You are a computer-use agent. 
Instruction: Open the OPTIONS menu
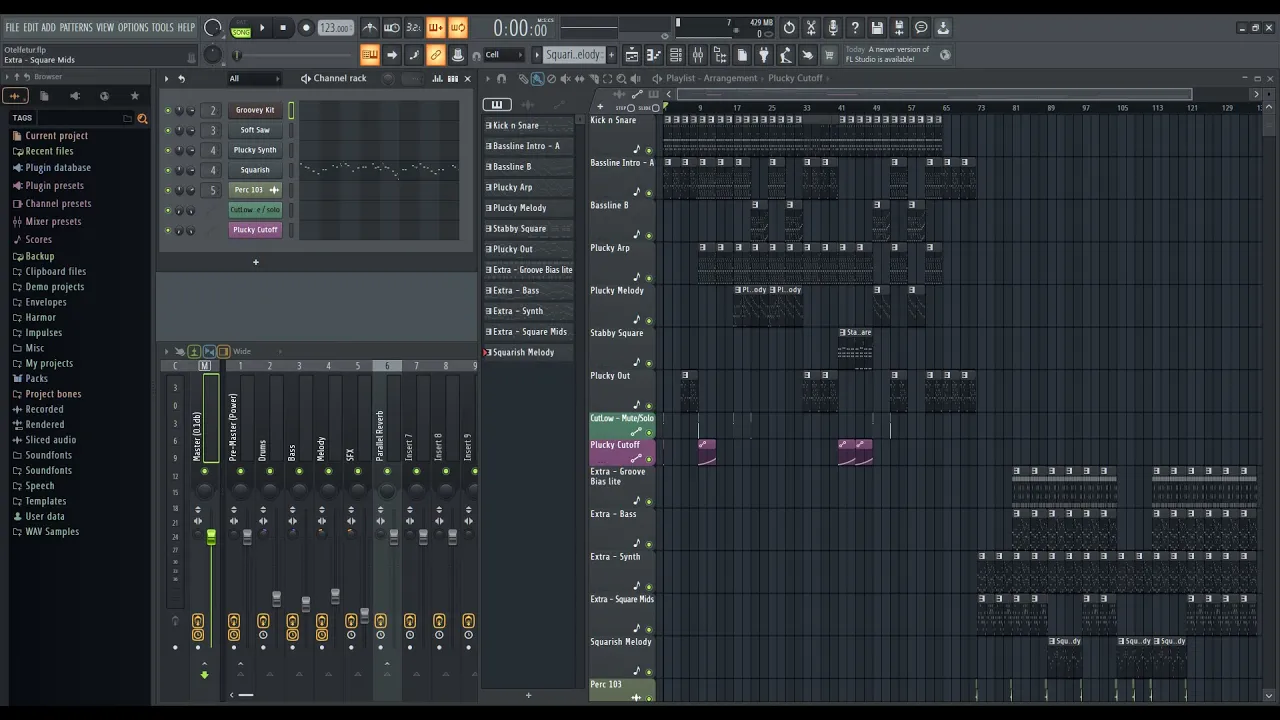tap(133, 28)
